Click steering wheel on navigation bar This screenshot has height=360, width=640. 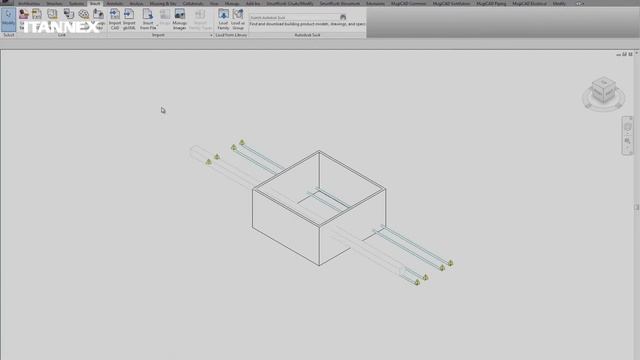coord(628,127)
